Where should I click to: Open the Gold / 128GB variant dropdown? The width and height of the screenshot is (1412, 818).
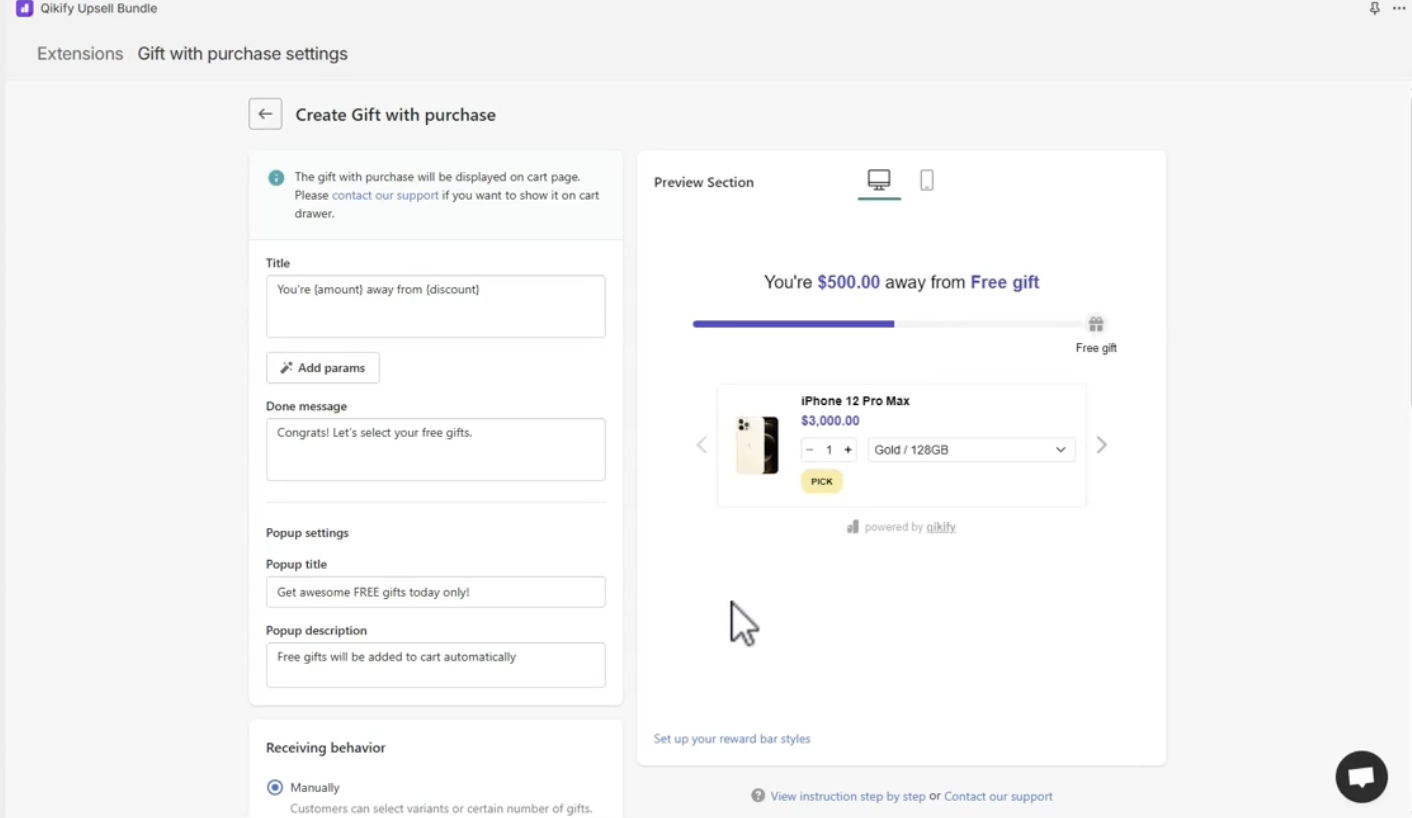[971, 450]
